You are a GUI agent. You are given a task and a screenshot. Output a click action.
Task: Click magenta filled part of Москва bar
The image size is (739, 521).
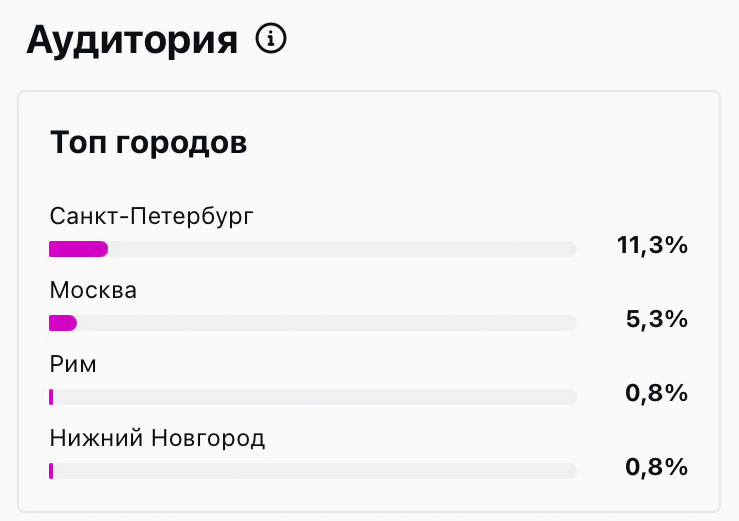(x=62, y=323)
